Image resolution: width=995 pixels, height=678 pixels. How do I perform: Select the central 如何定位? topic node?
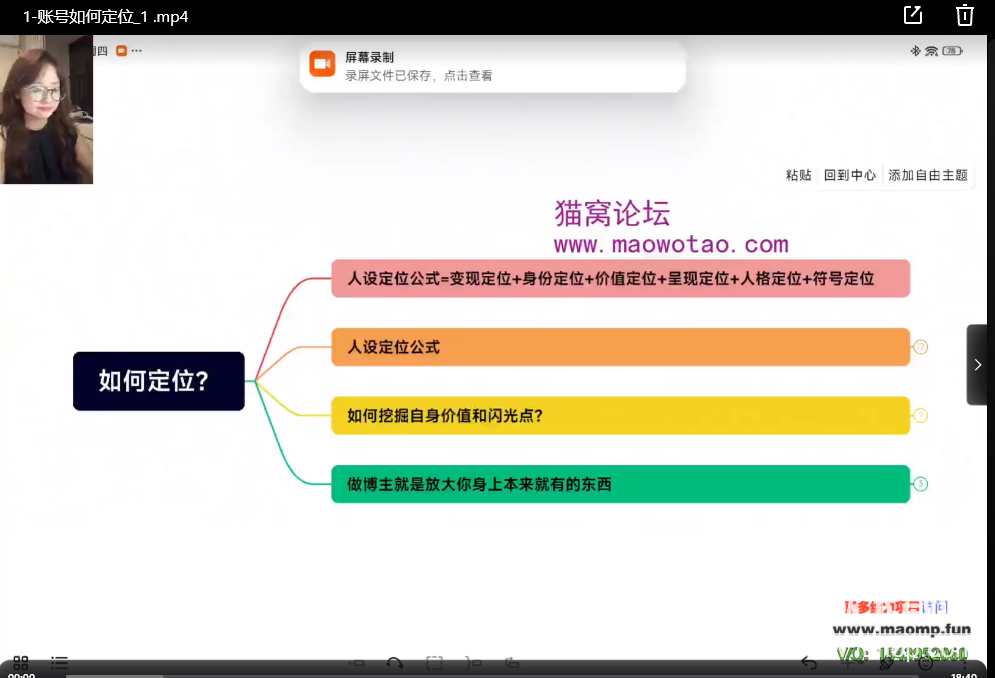tap(158, 381)
